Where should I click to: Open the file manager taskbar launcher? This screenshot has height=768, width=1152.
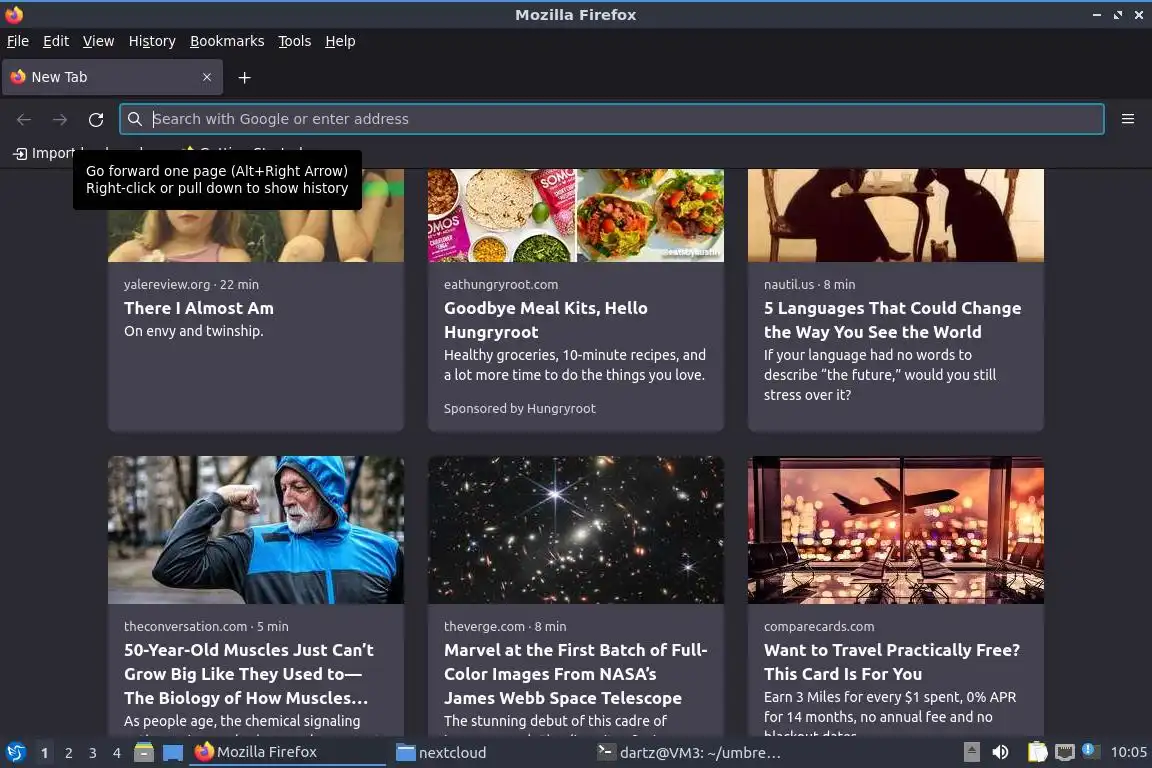144,753
